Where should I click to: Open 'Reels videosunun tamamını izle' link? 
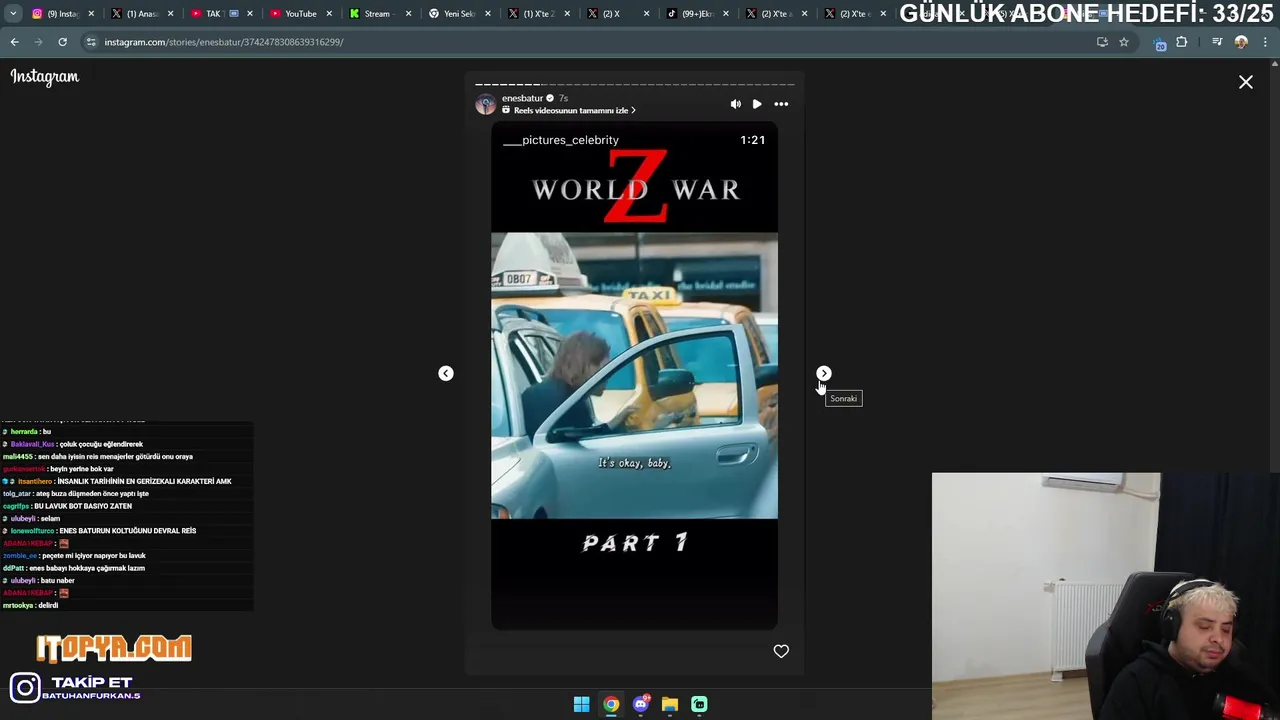[x=569, y=110]
